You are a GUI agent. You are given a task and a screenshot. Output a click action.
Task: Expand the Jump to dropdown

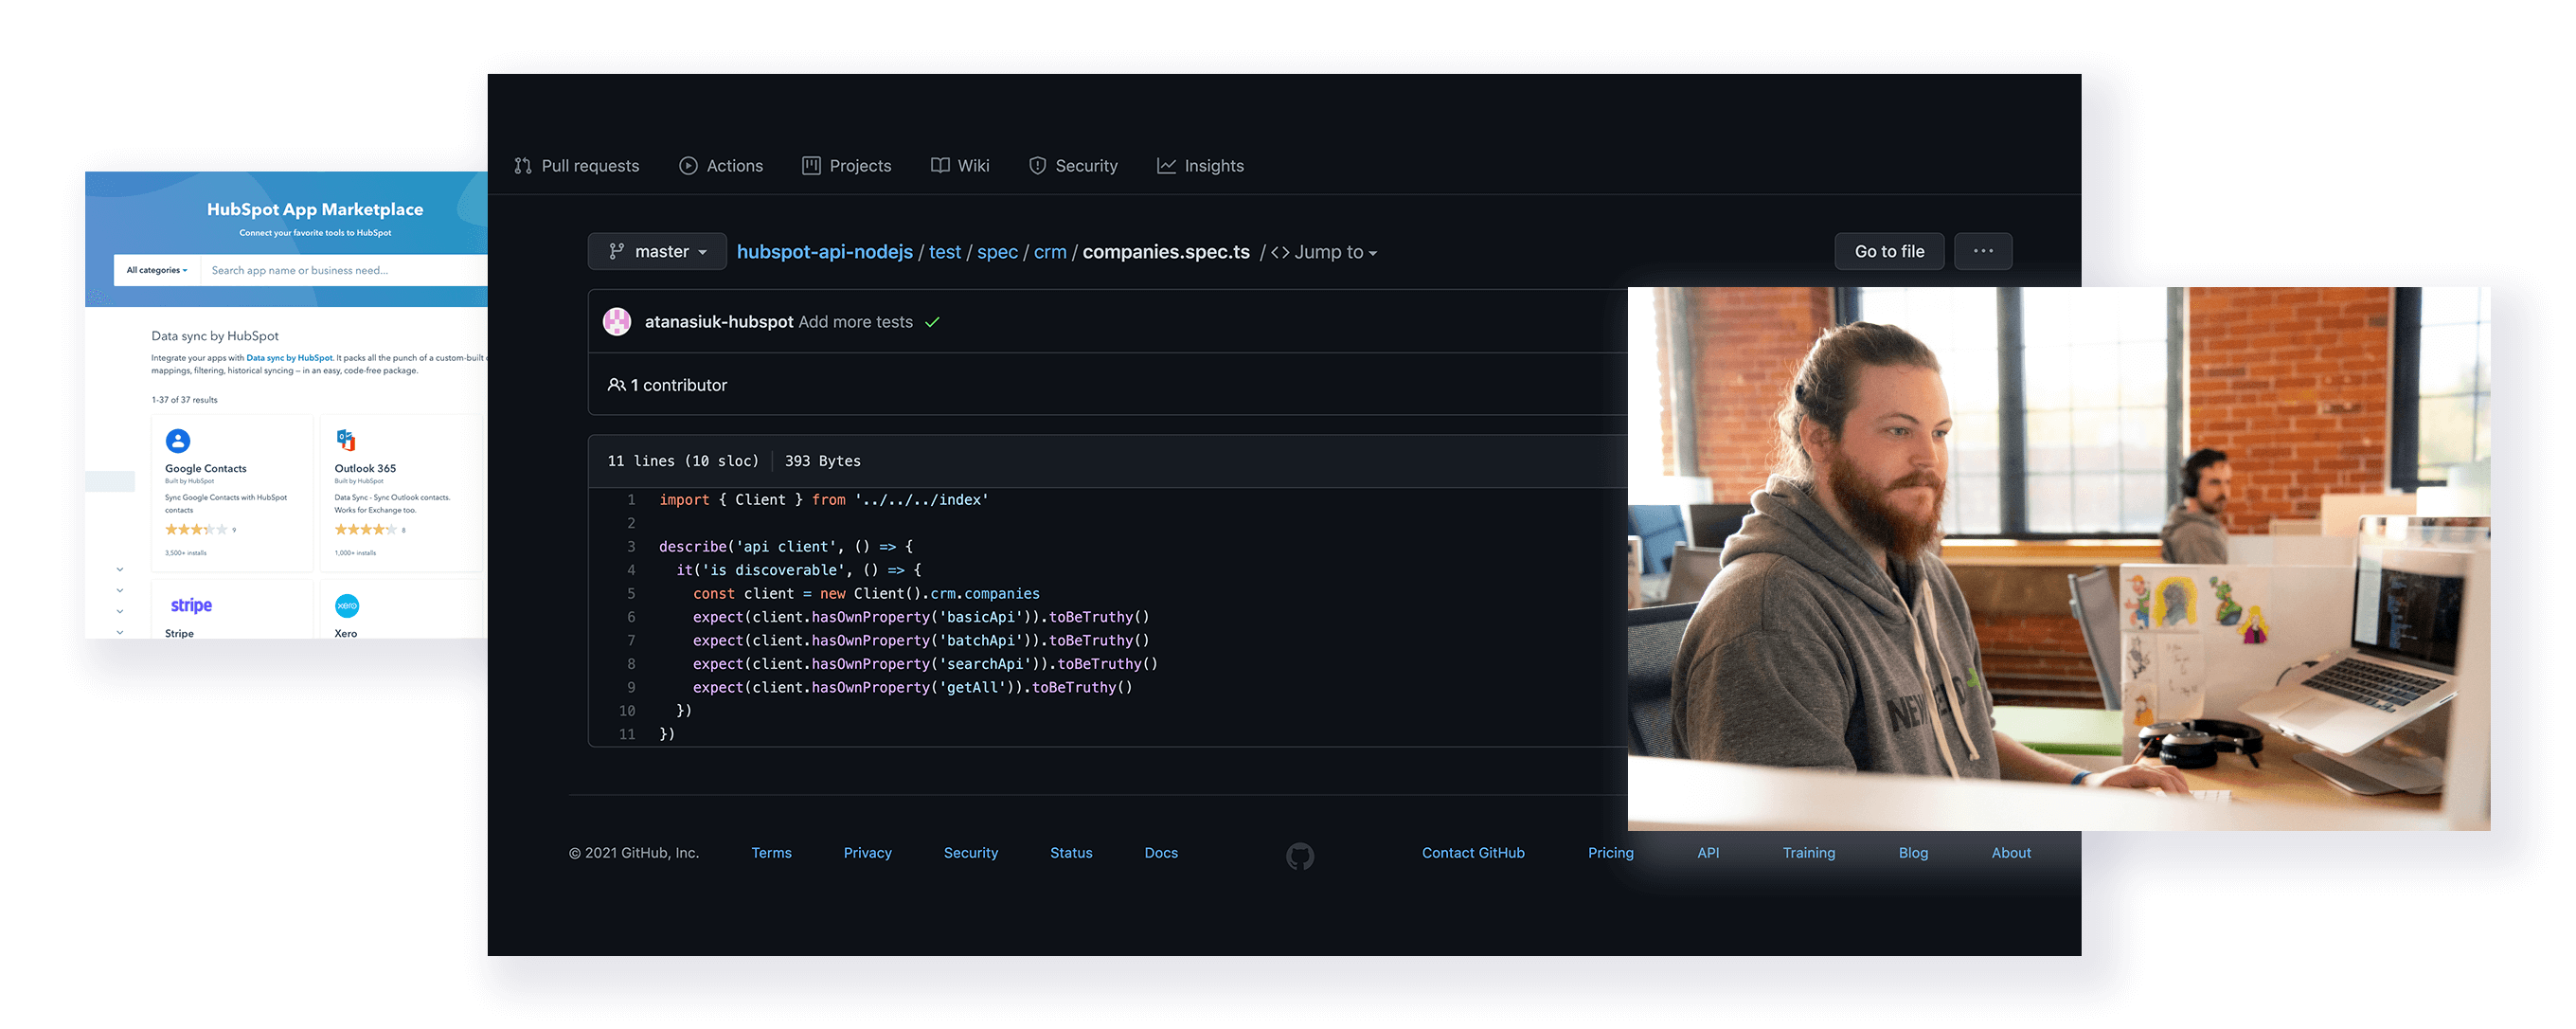point(1324,252)
